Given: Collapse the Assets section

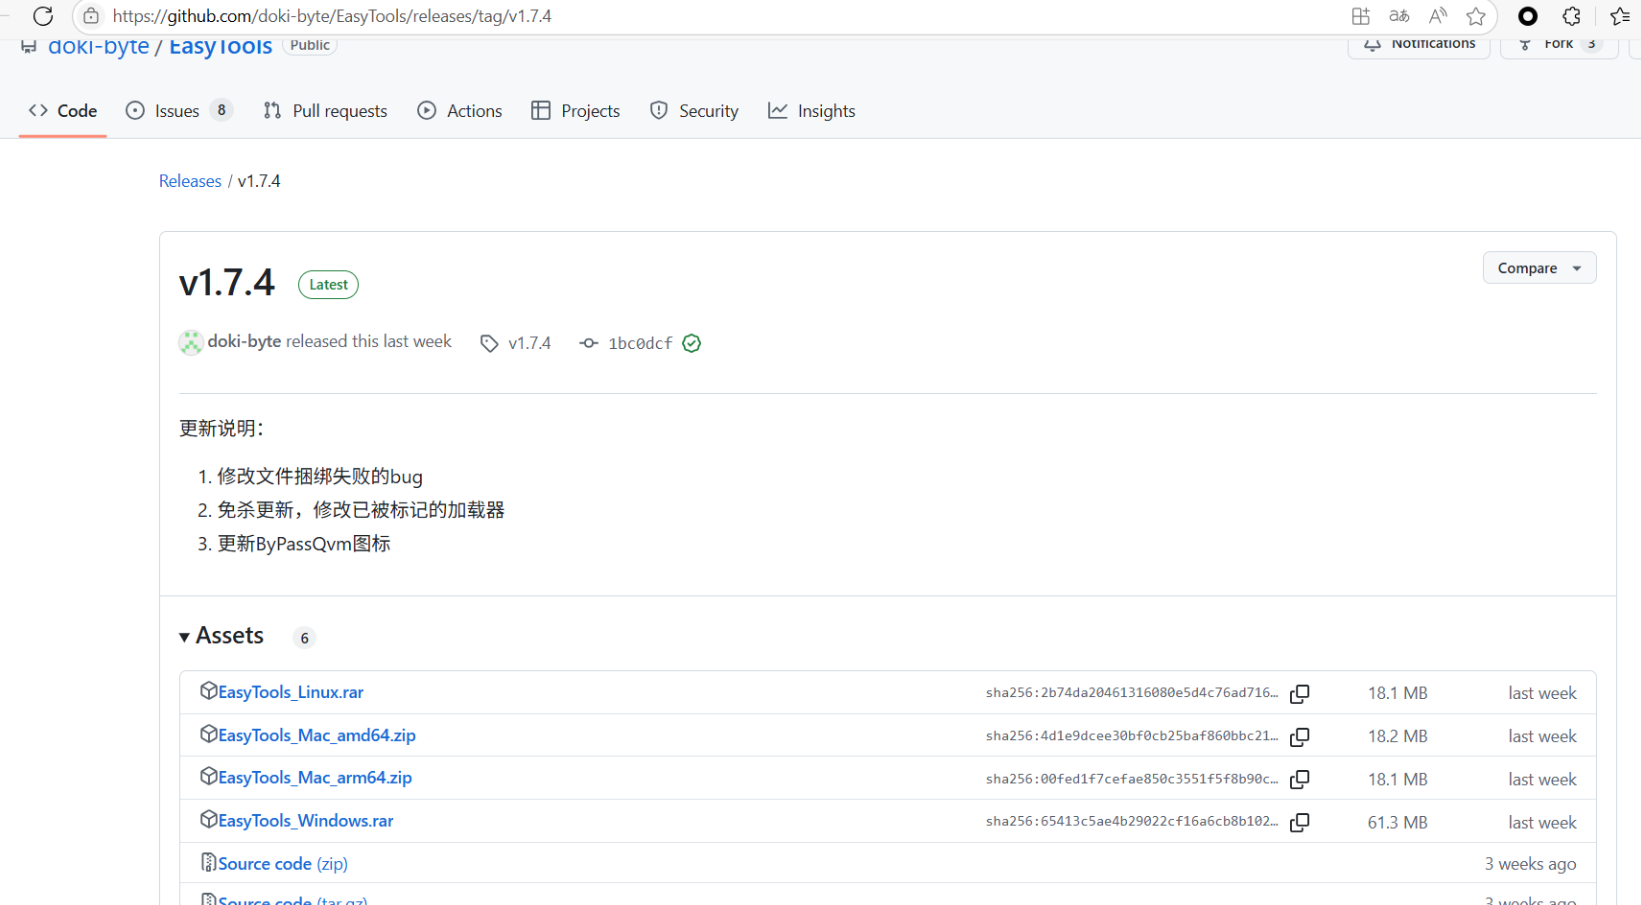Looking at the screenshot, I should pyautogui.click(x=222, y=636).
